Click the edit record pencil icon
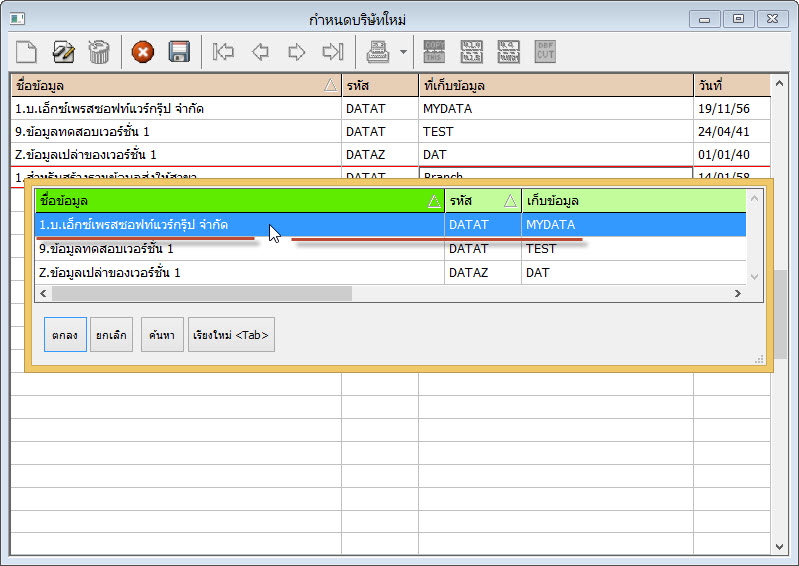 [x=63, y=52]
